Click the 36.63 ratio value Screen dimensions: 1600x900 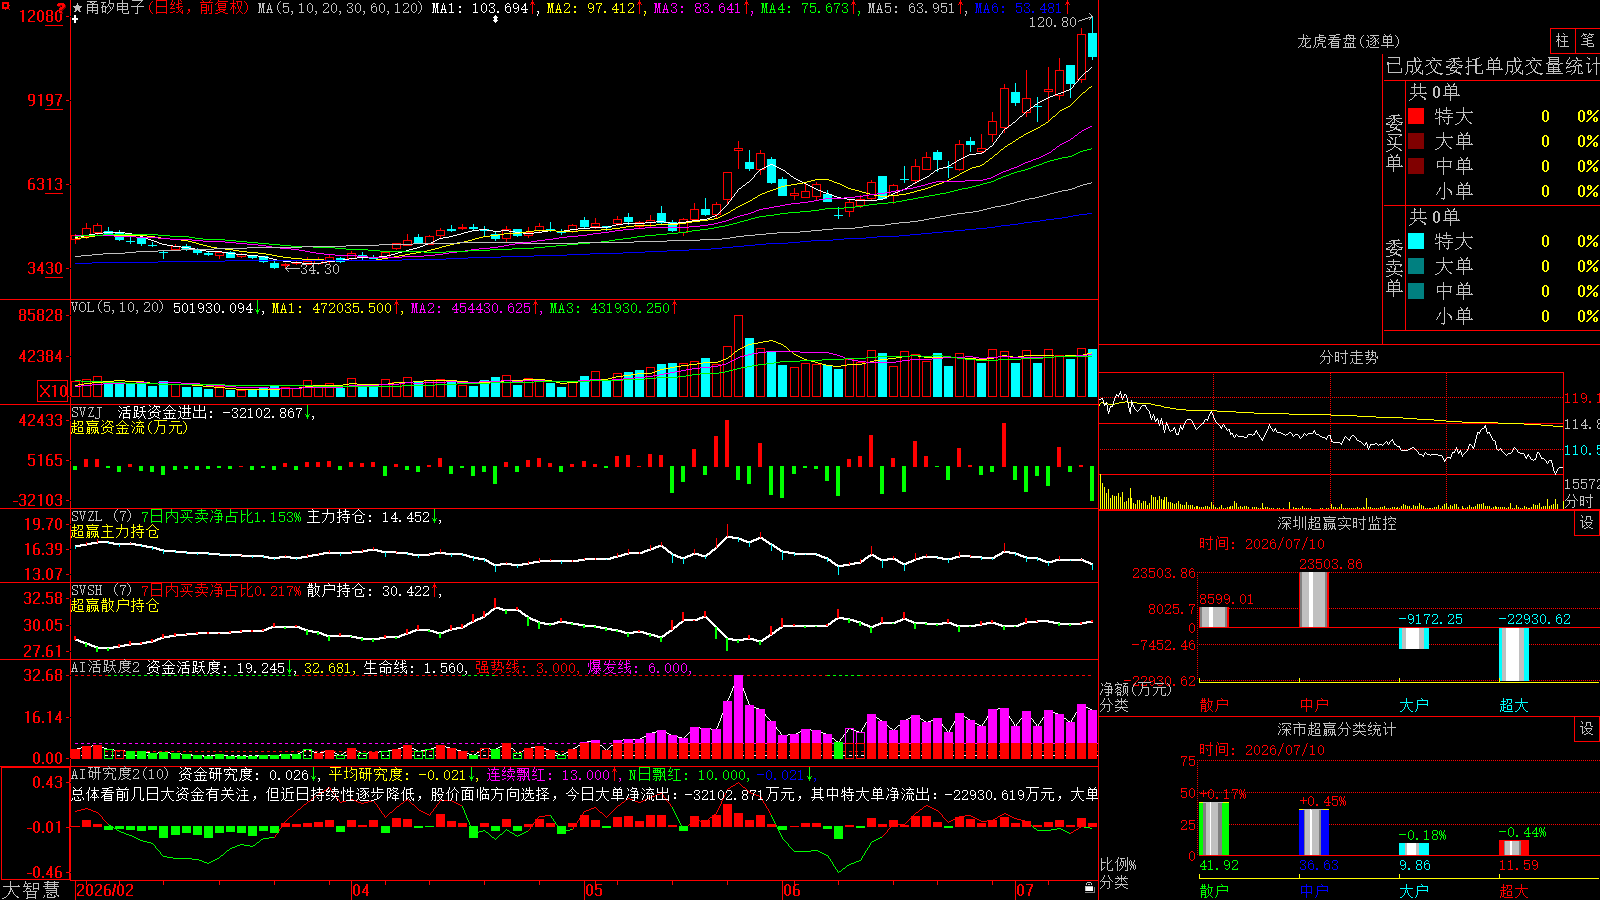(x=1319, y=865)
